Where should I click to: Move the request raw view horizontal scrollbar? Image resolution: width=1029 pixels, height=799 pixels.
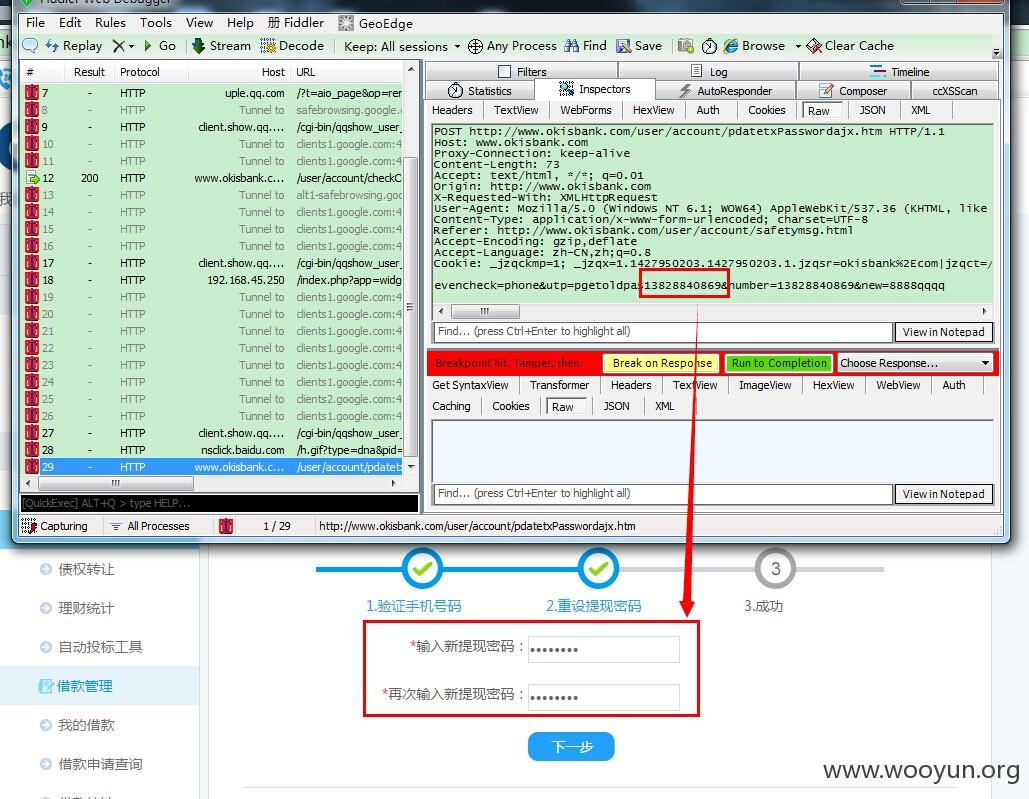click(x=485, y=311)
